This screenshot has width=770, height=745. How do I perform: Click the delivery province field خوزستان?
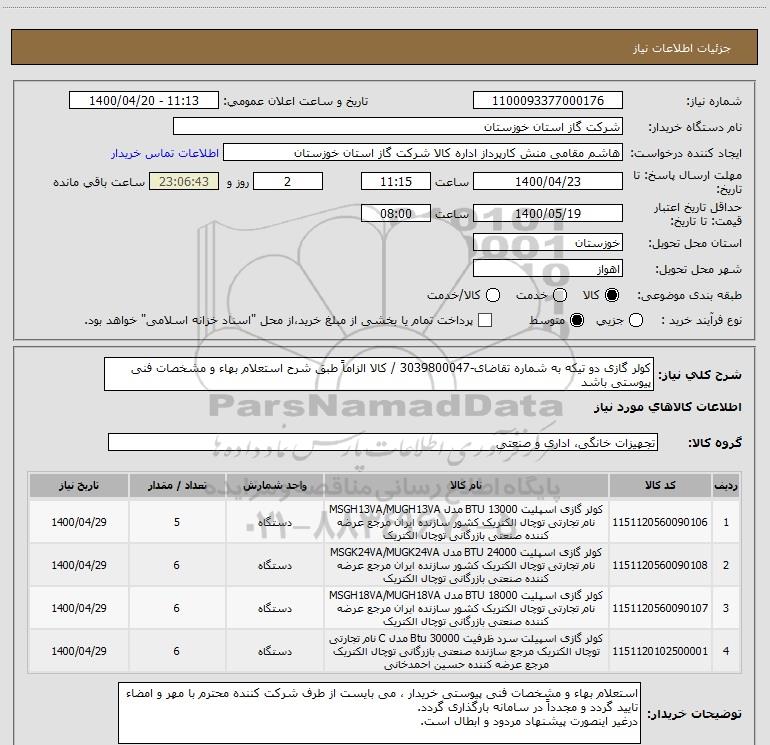point(548,243)
